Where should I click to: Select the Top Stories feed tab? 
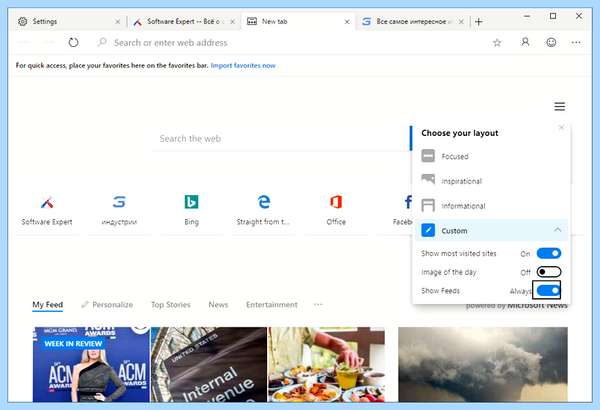171,304
